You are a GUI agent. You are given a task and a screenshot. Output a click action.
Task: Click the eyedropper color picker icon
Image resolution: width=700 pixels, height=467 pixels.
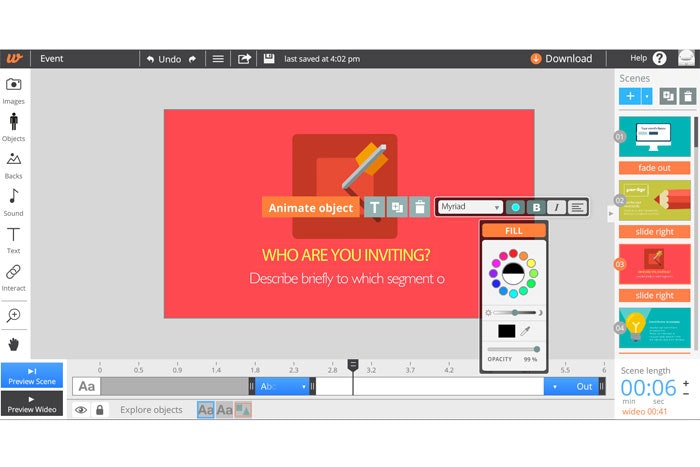click(525, 330)
